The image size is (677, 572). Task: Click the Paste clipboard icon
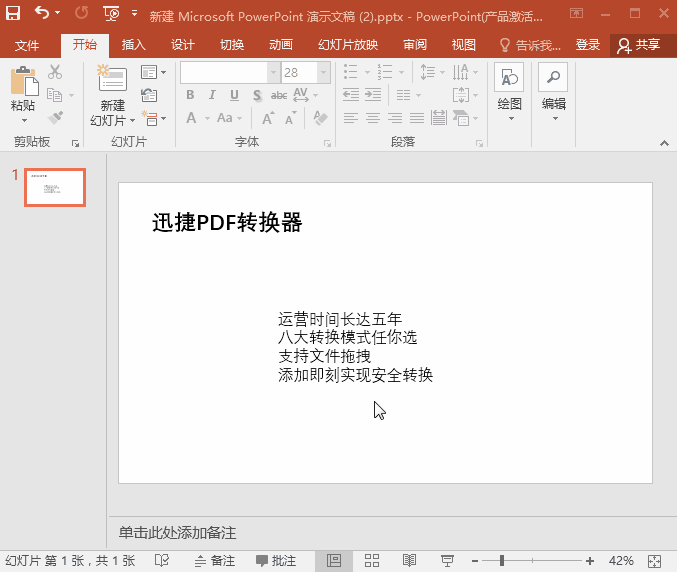point(23,82)
